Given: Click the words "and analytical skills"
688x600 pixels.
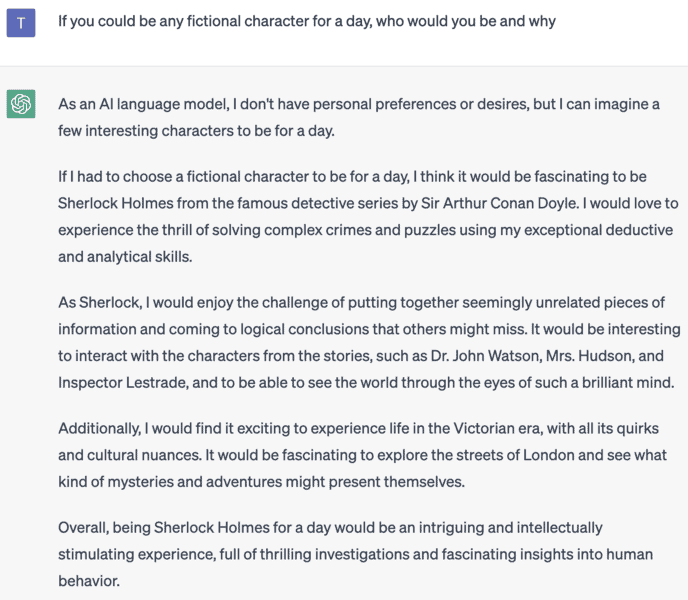Looking at the screenshot, I should [124, 256].
